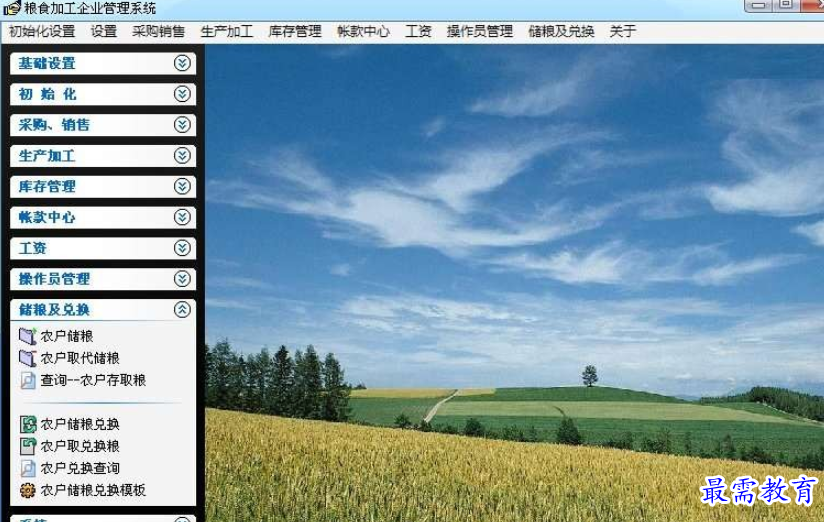824x522 pixels.
Task: Click the 帐款中心 sidebar header label
Action: (x=47, y=217)
